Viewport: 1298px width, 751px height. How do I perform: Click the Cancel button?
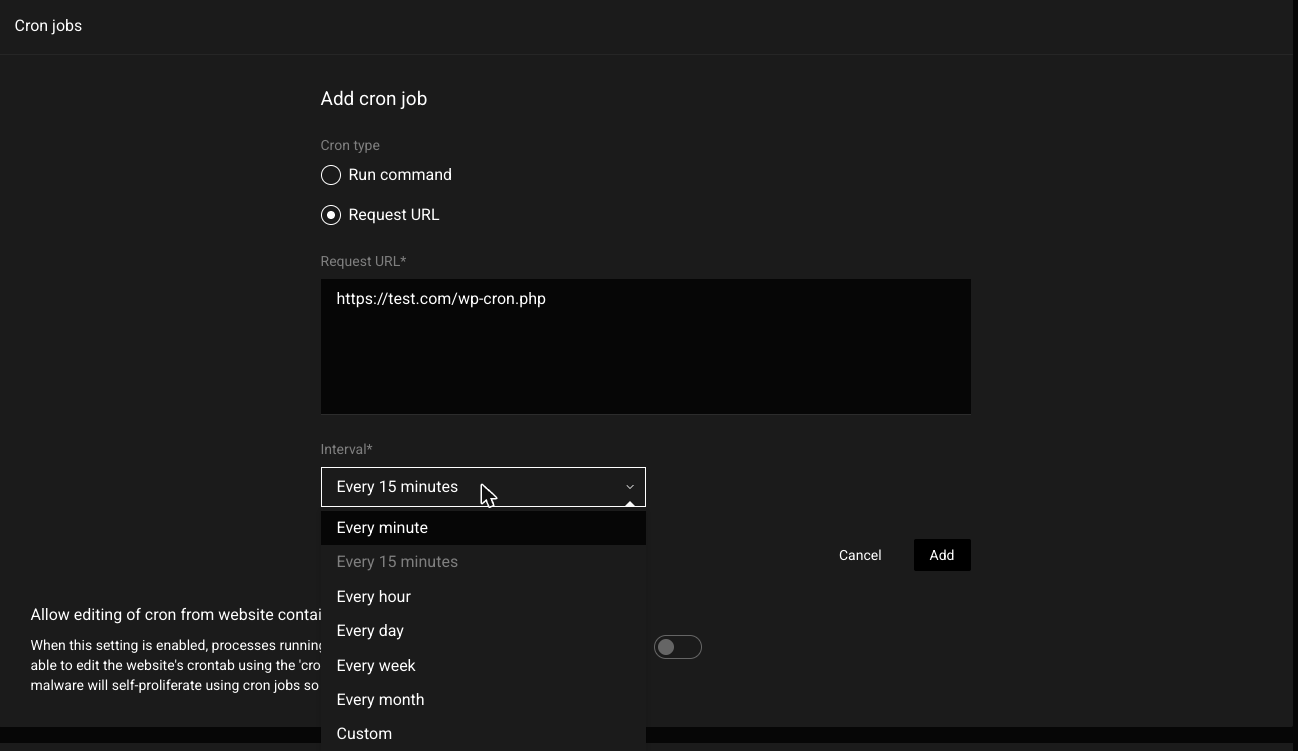coord(860,555)
